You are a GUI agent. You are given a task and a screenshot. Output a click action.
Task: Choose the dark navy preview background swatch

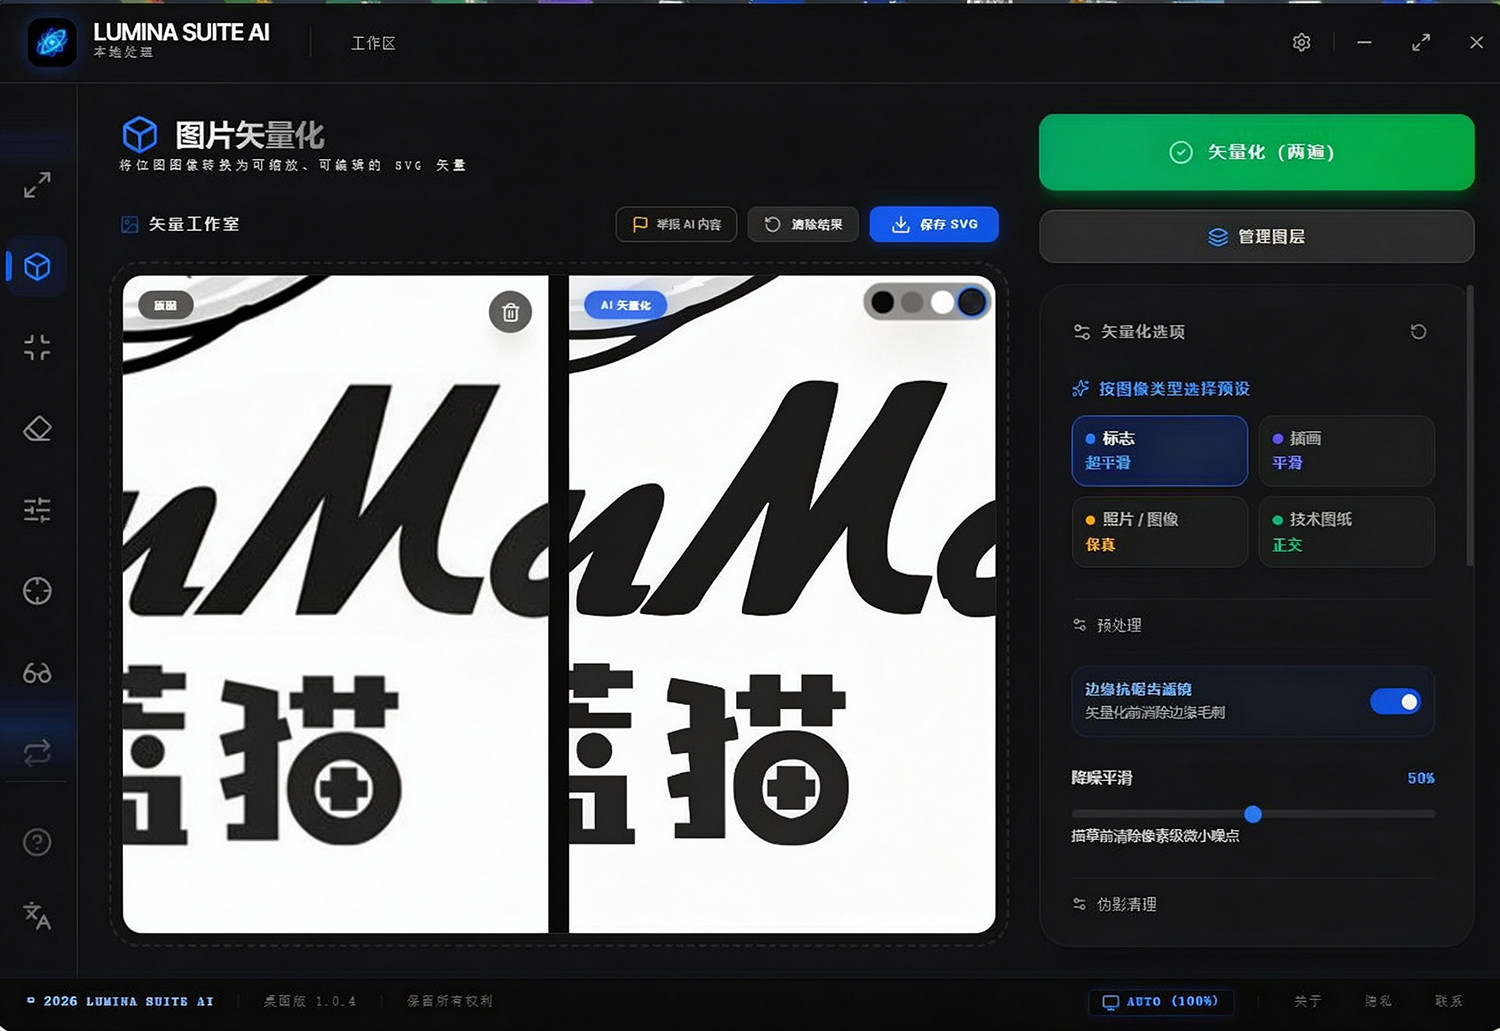click(971, 302)
